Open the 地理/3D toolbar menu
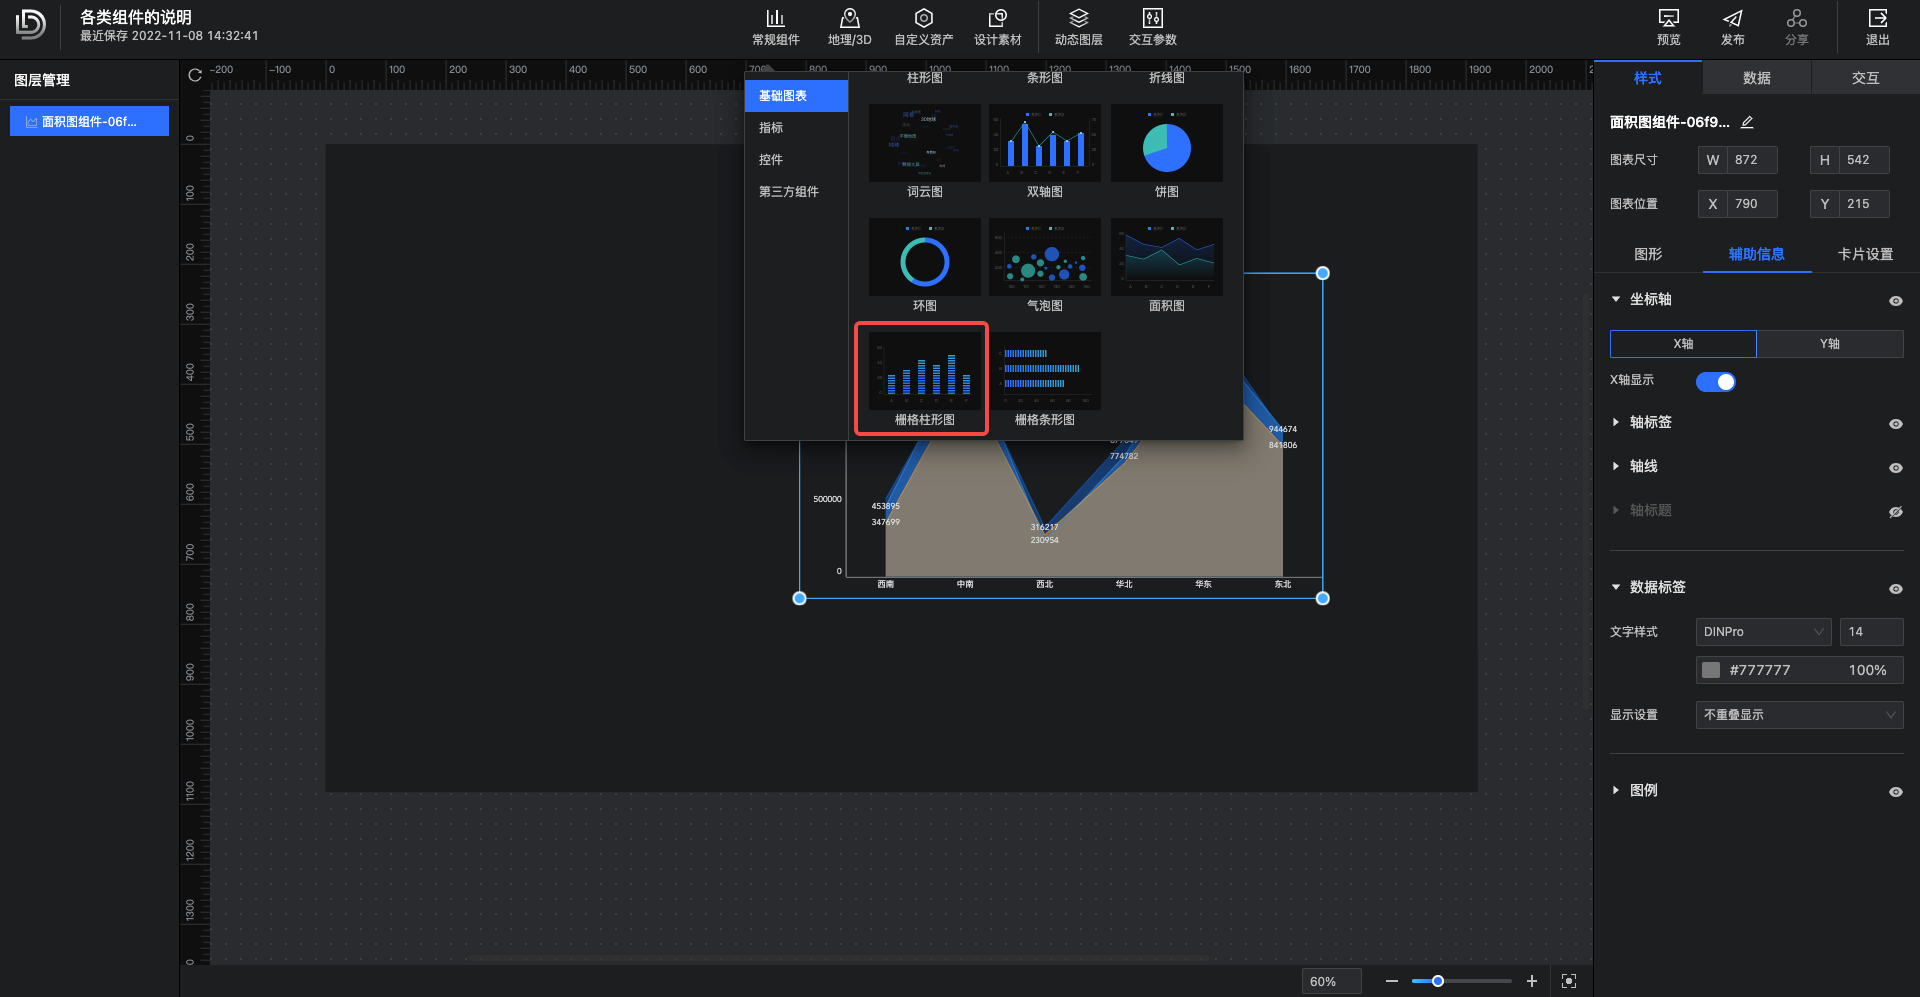Image resolution: width=1920 pixels, height=997 pixels. 849,27
